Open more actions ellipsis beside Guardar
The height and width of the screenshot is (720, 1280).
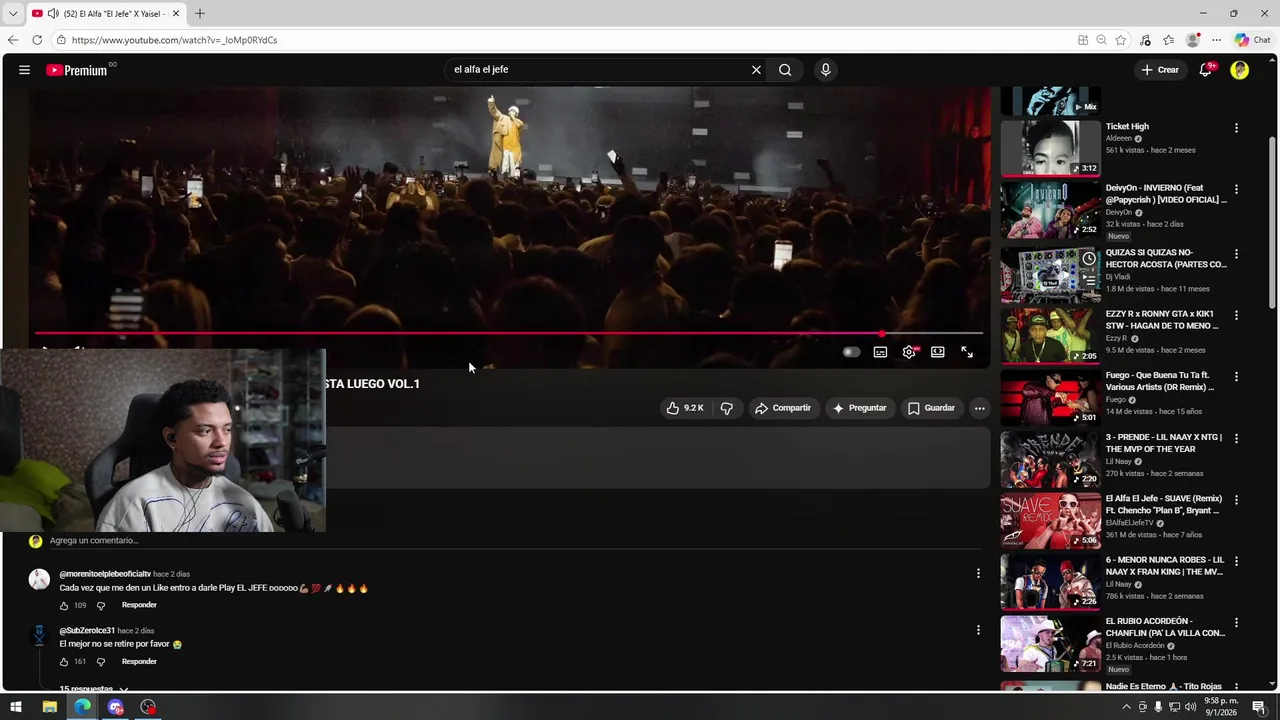[980, 408]
